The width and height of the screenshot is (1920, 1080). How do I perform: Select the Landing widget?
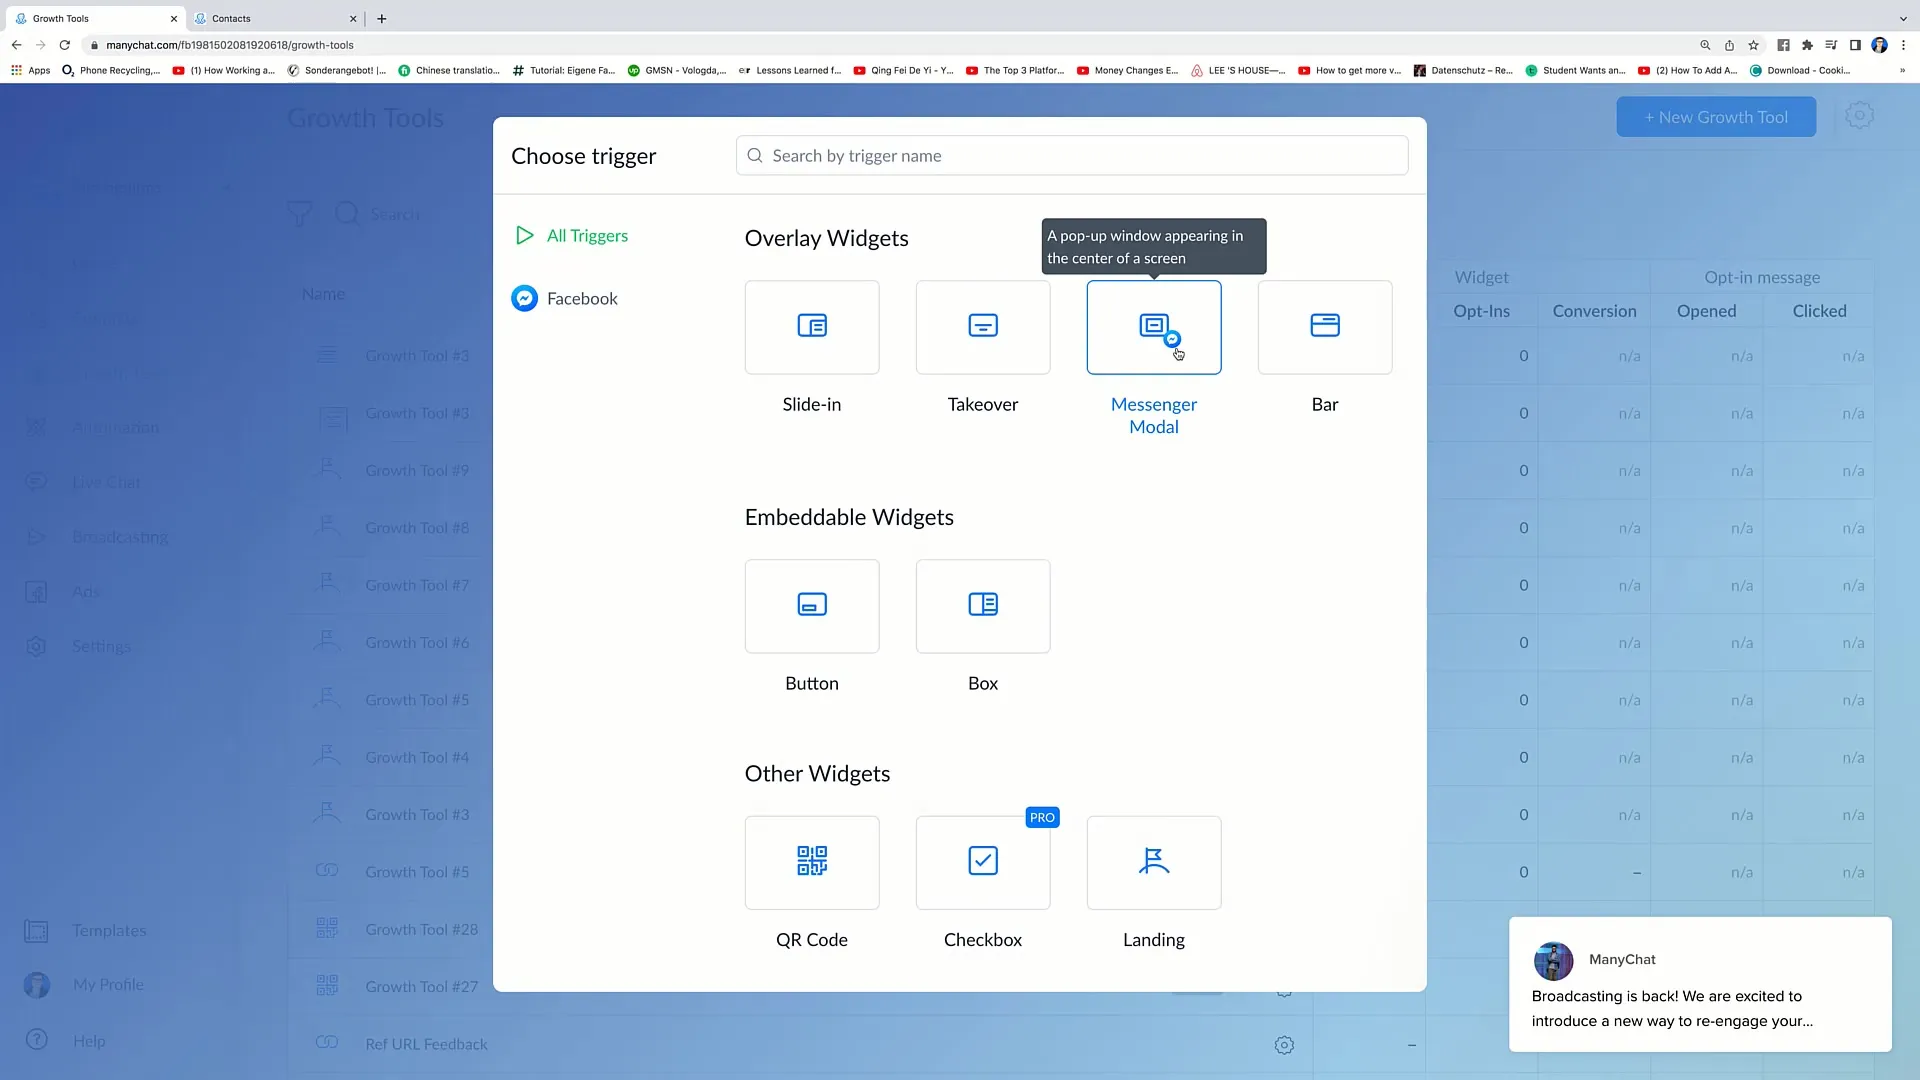(1154, 863)
